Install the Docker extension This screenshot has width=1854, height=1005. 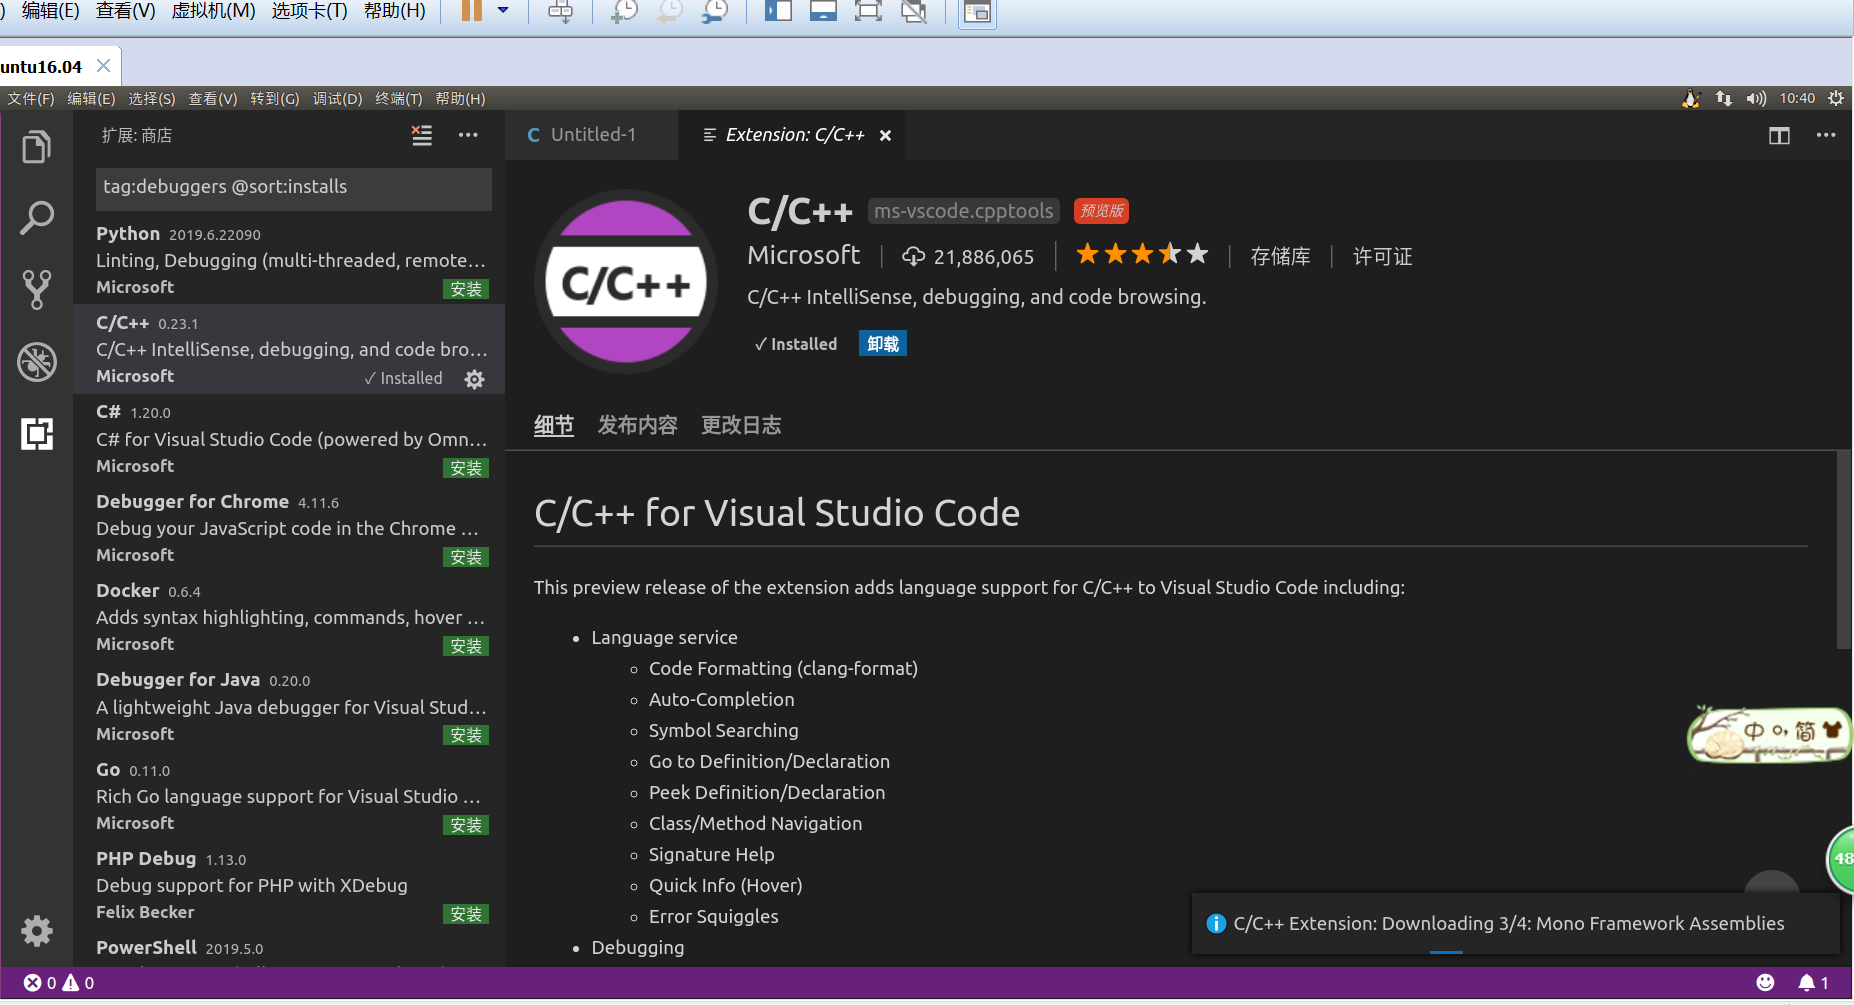pyautogui.click(x=466, y=646)
